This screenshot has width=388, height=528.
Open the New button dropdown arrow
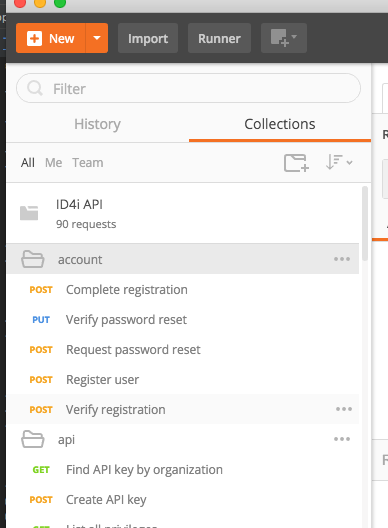[x=97, y=38]
